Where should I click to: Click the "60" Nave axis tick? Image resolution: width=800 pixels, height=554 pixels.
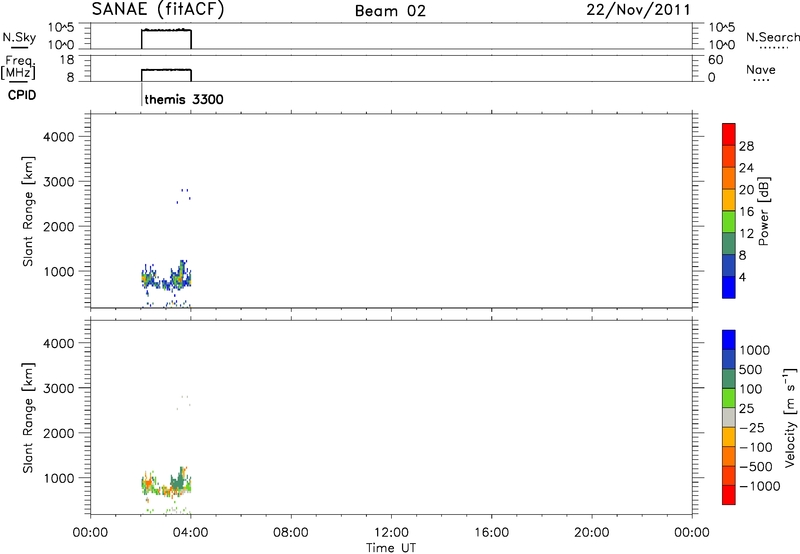715,60
